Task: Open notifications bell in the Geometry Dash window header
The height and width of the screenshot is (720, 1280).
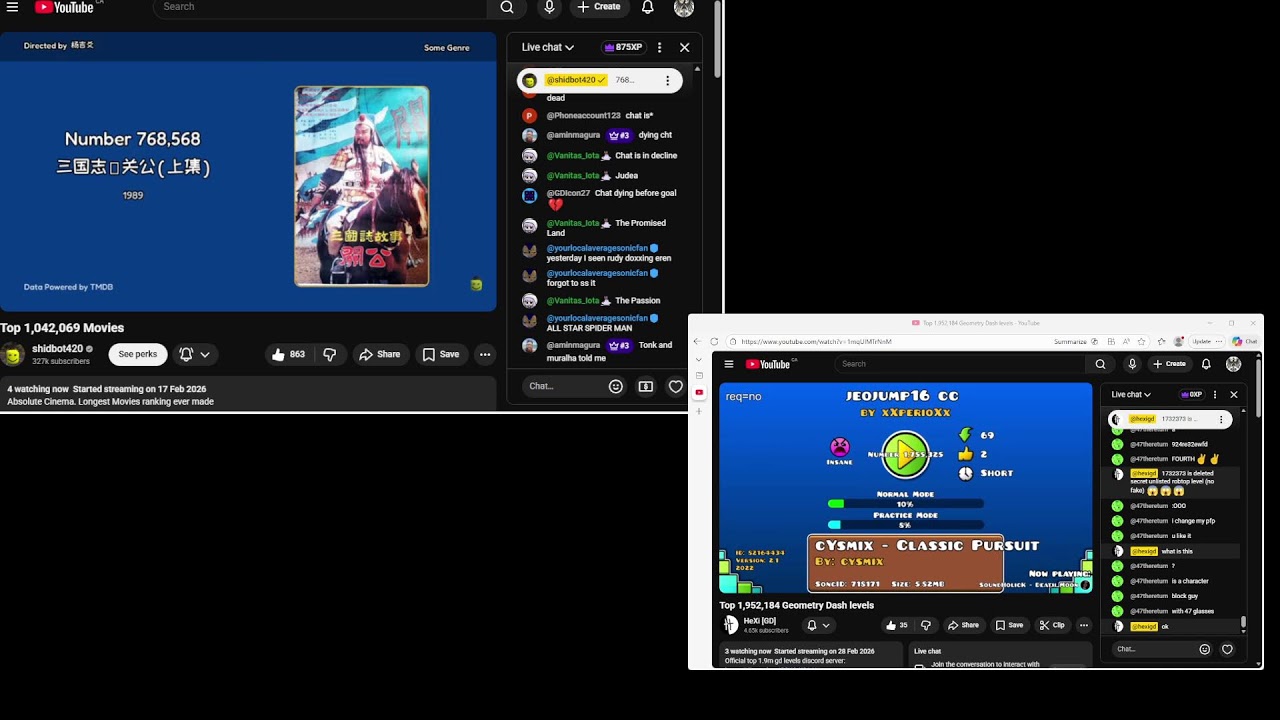Action: point(1206,364)
